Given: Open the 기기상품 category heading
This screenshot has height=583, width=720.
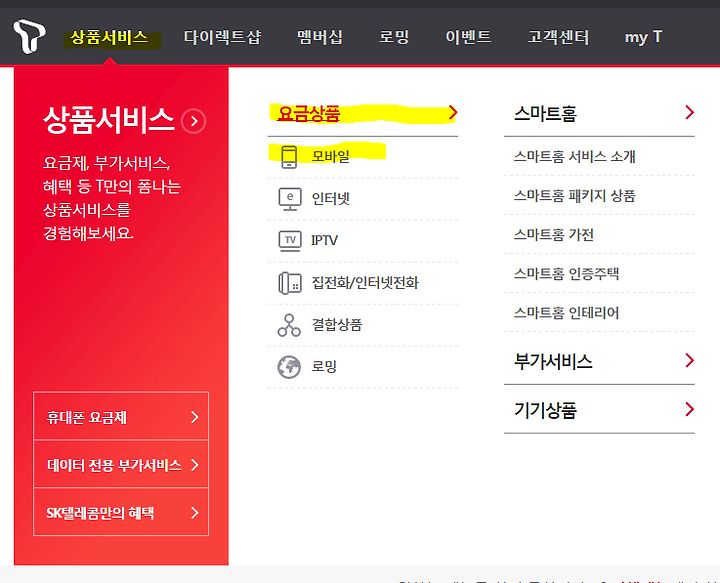Looking at the screenshot, I should [x=545, y=410].
